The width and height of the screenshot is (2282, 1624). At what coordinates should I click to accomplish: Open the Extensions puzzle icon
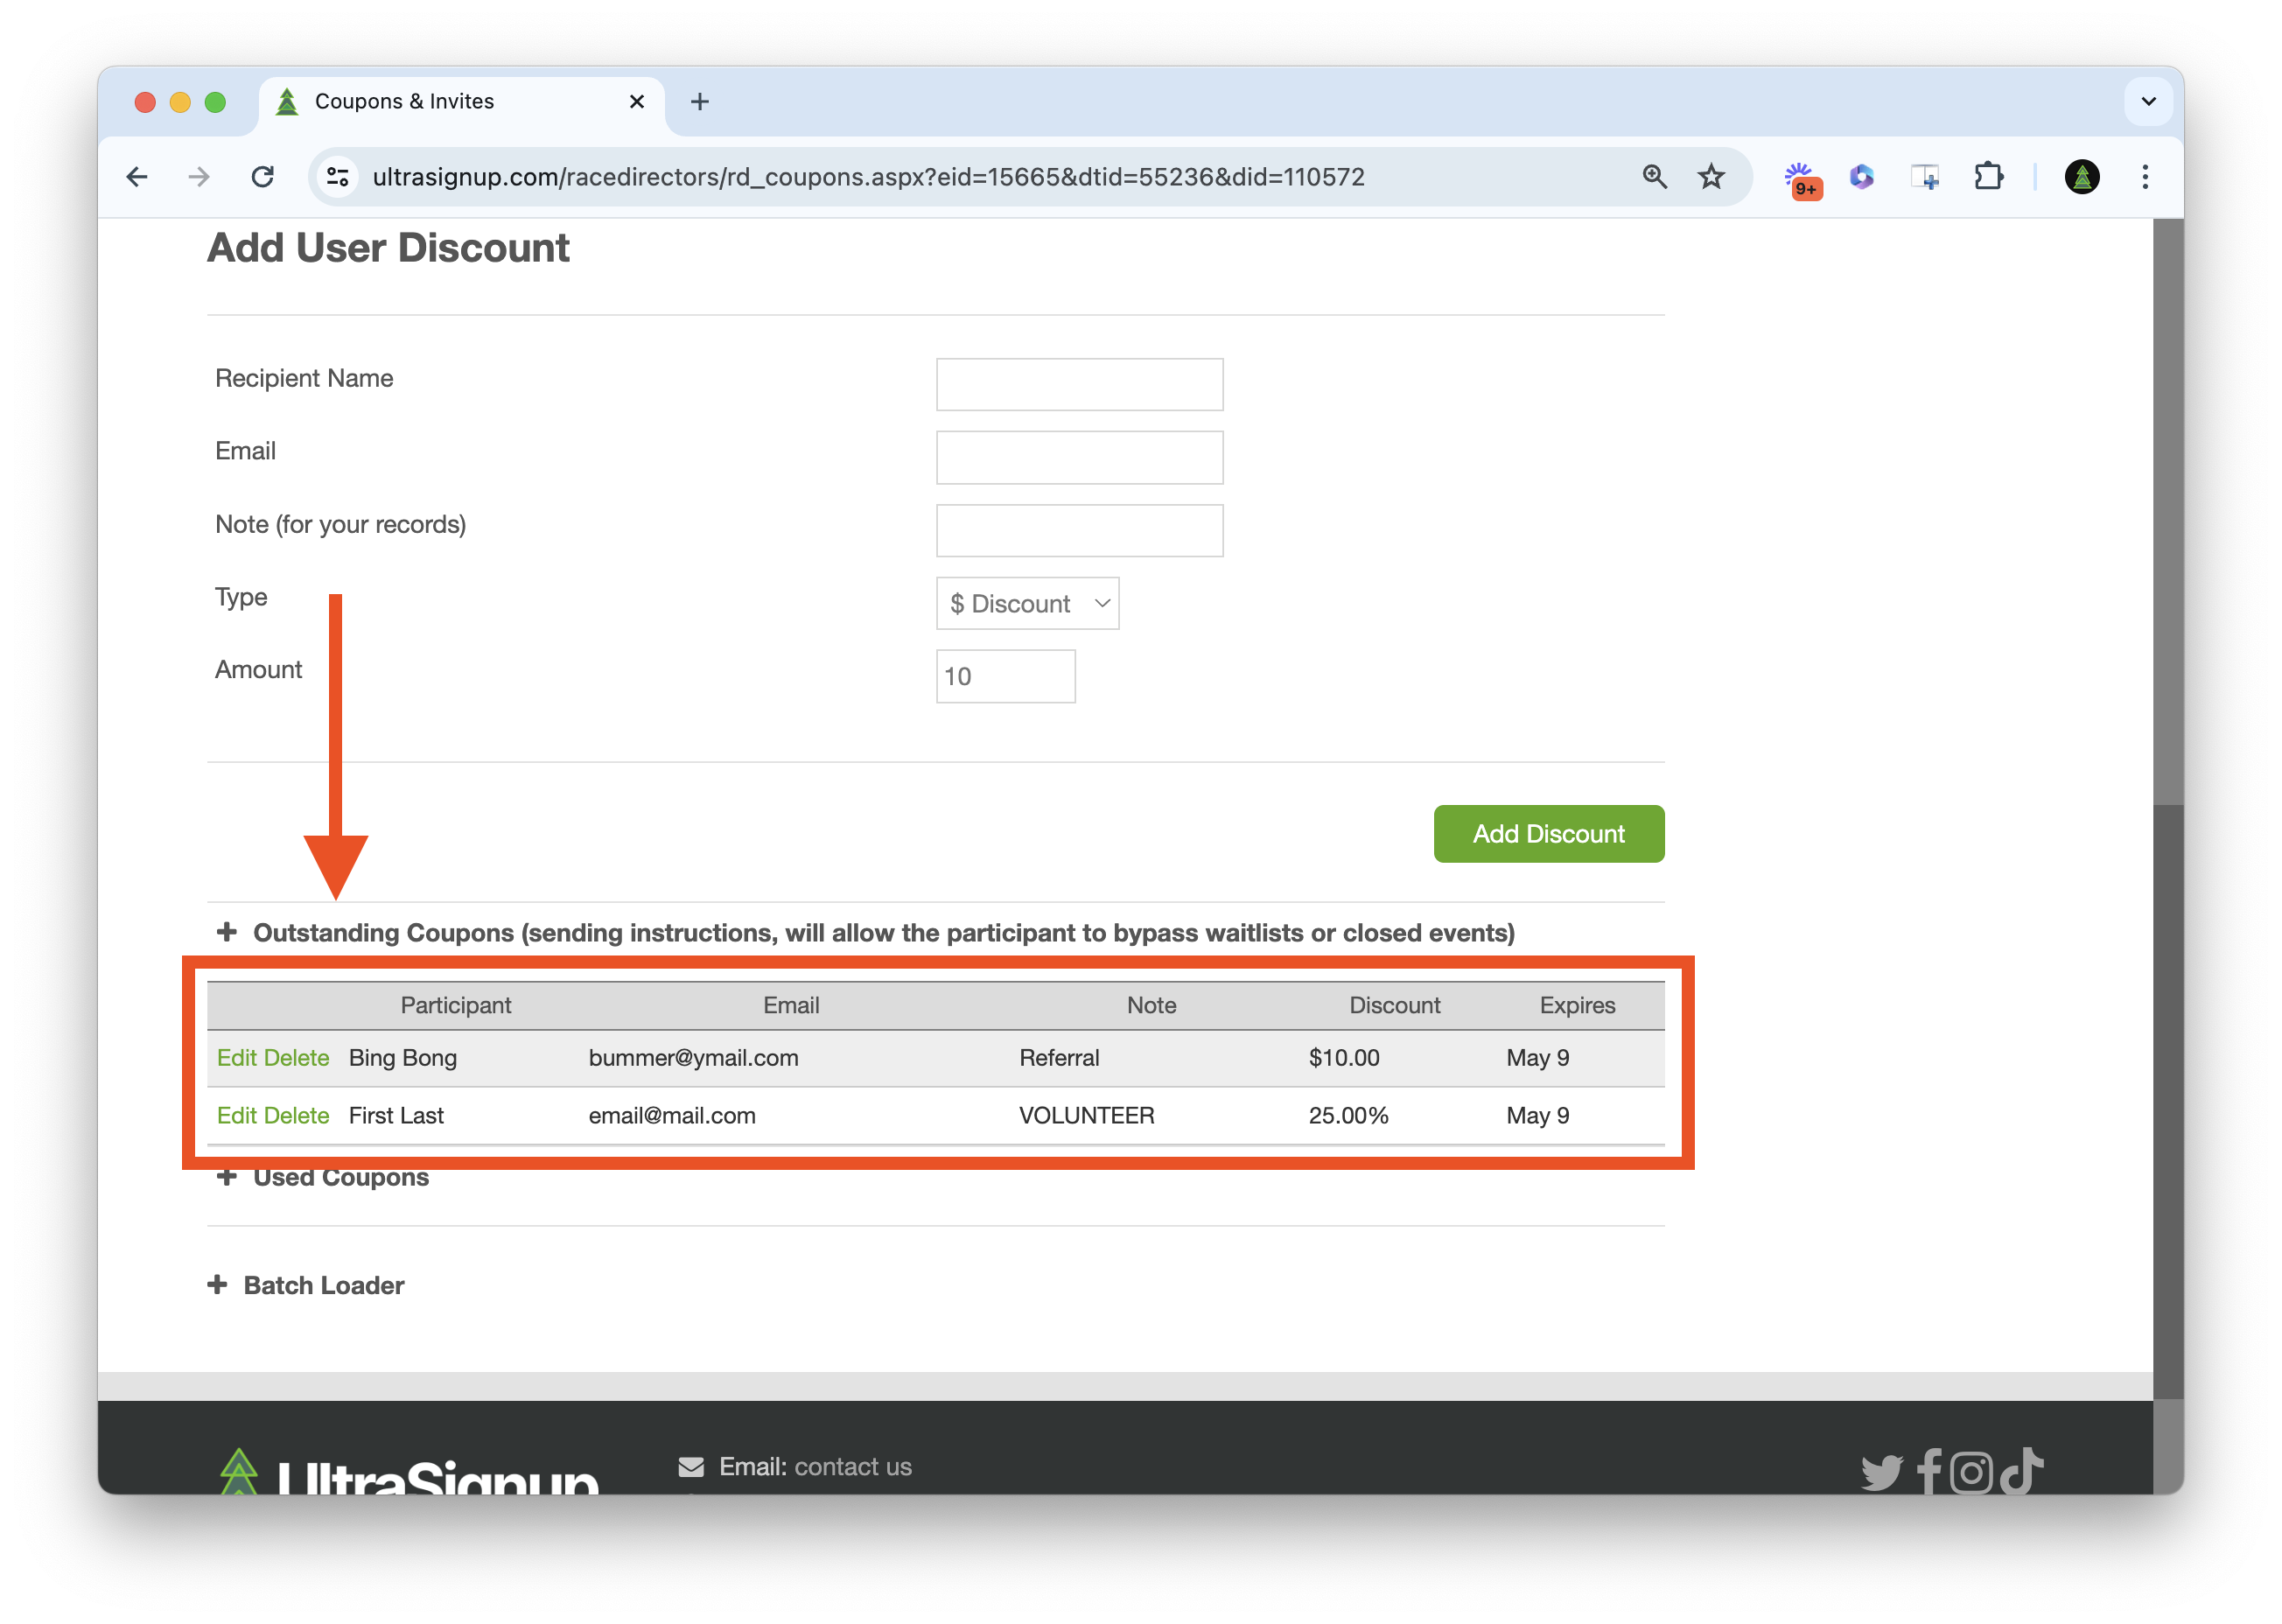[1988, 177]
